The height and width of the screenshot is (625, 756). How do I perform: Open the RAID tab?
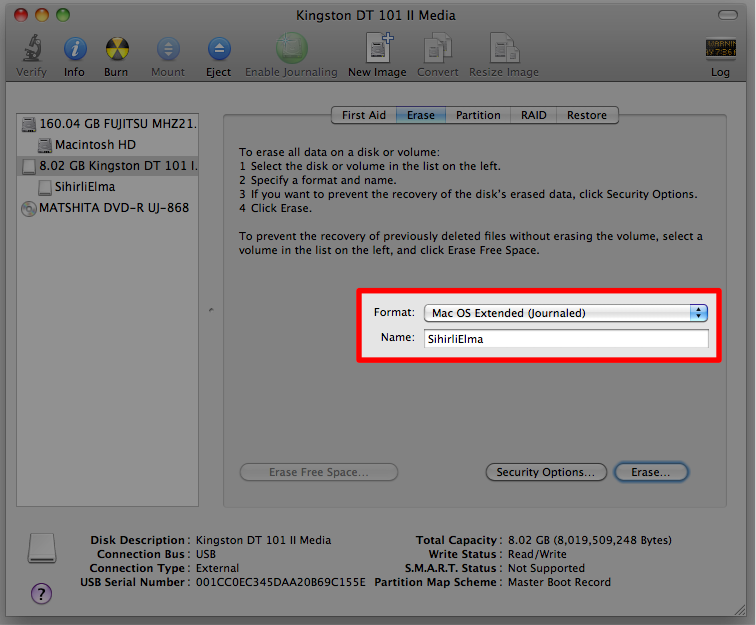534,115
